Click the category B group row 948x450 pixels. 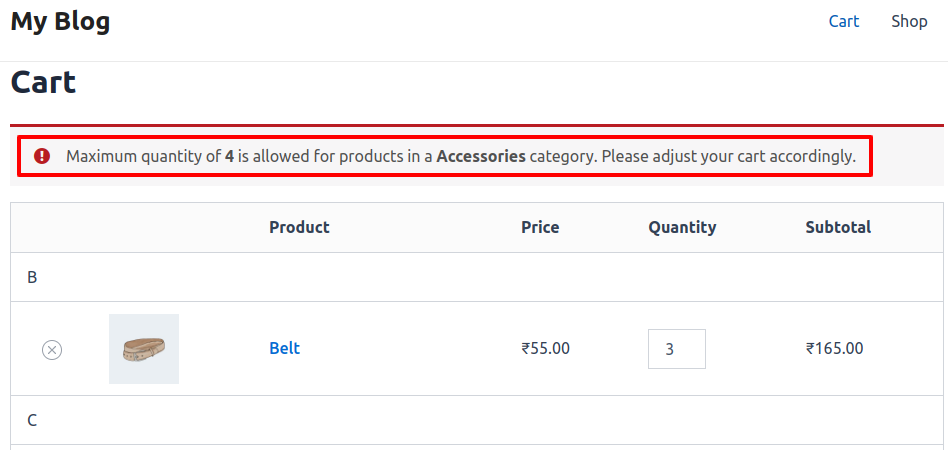32,277
